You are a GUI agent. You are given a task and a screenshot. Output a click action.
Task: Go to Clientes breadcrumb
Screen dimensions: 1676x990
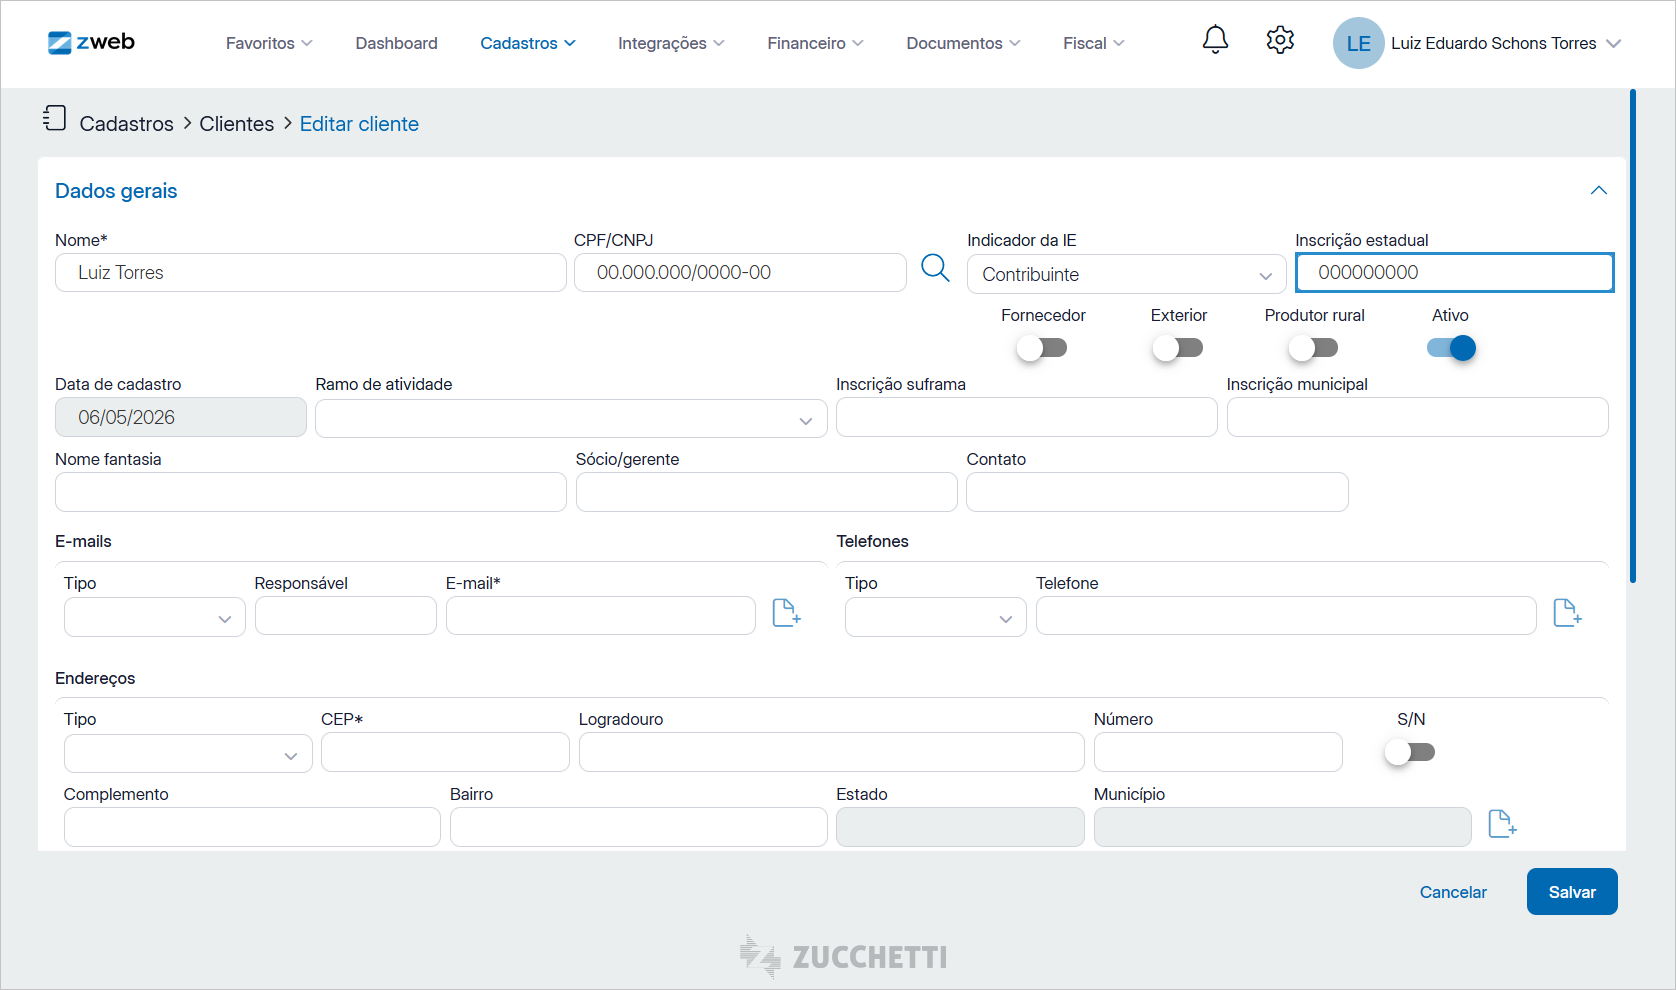pyautogui.click(x=236, y=124)
